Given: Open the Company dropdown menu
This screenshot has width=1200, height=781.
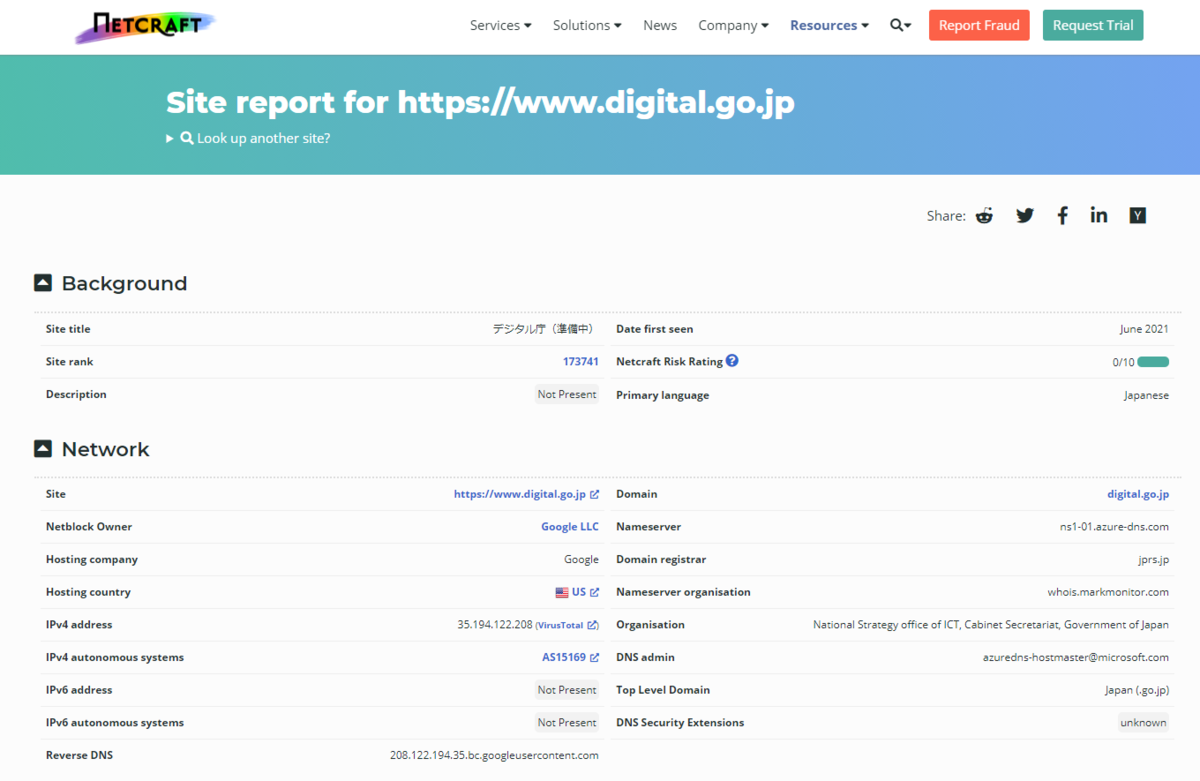Looking at the screenshot, I should [733, 25].
